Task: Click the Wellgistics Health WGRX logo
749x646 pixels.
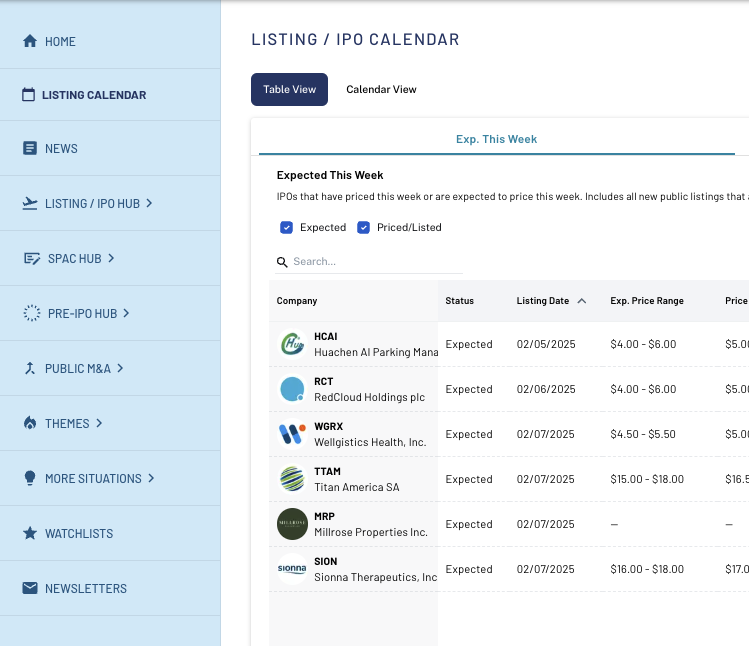Action: 292,434
